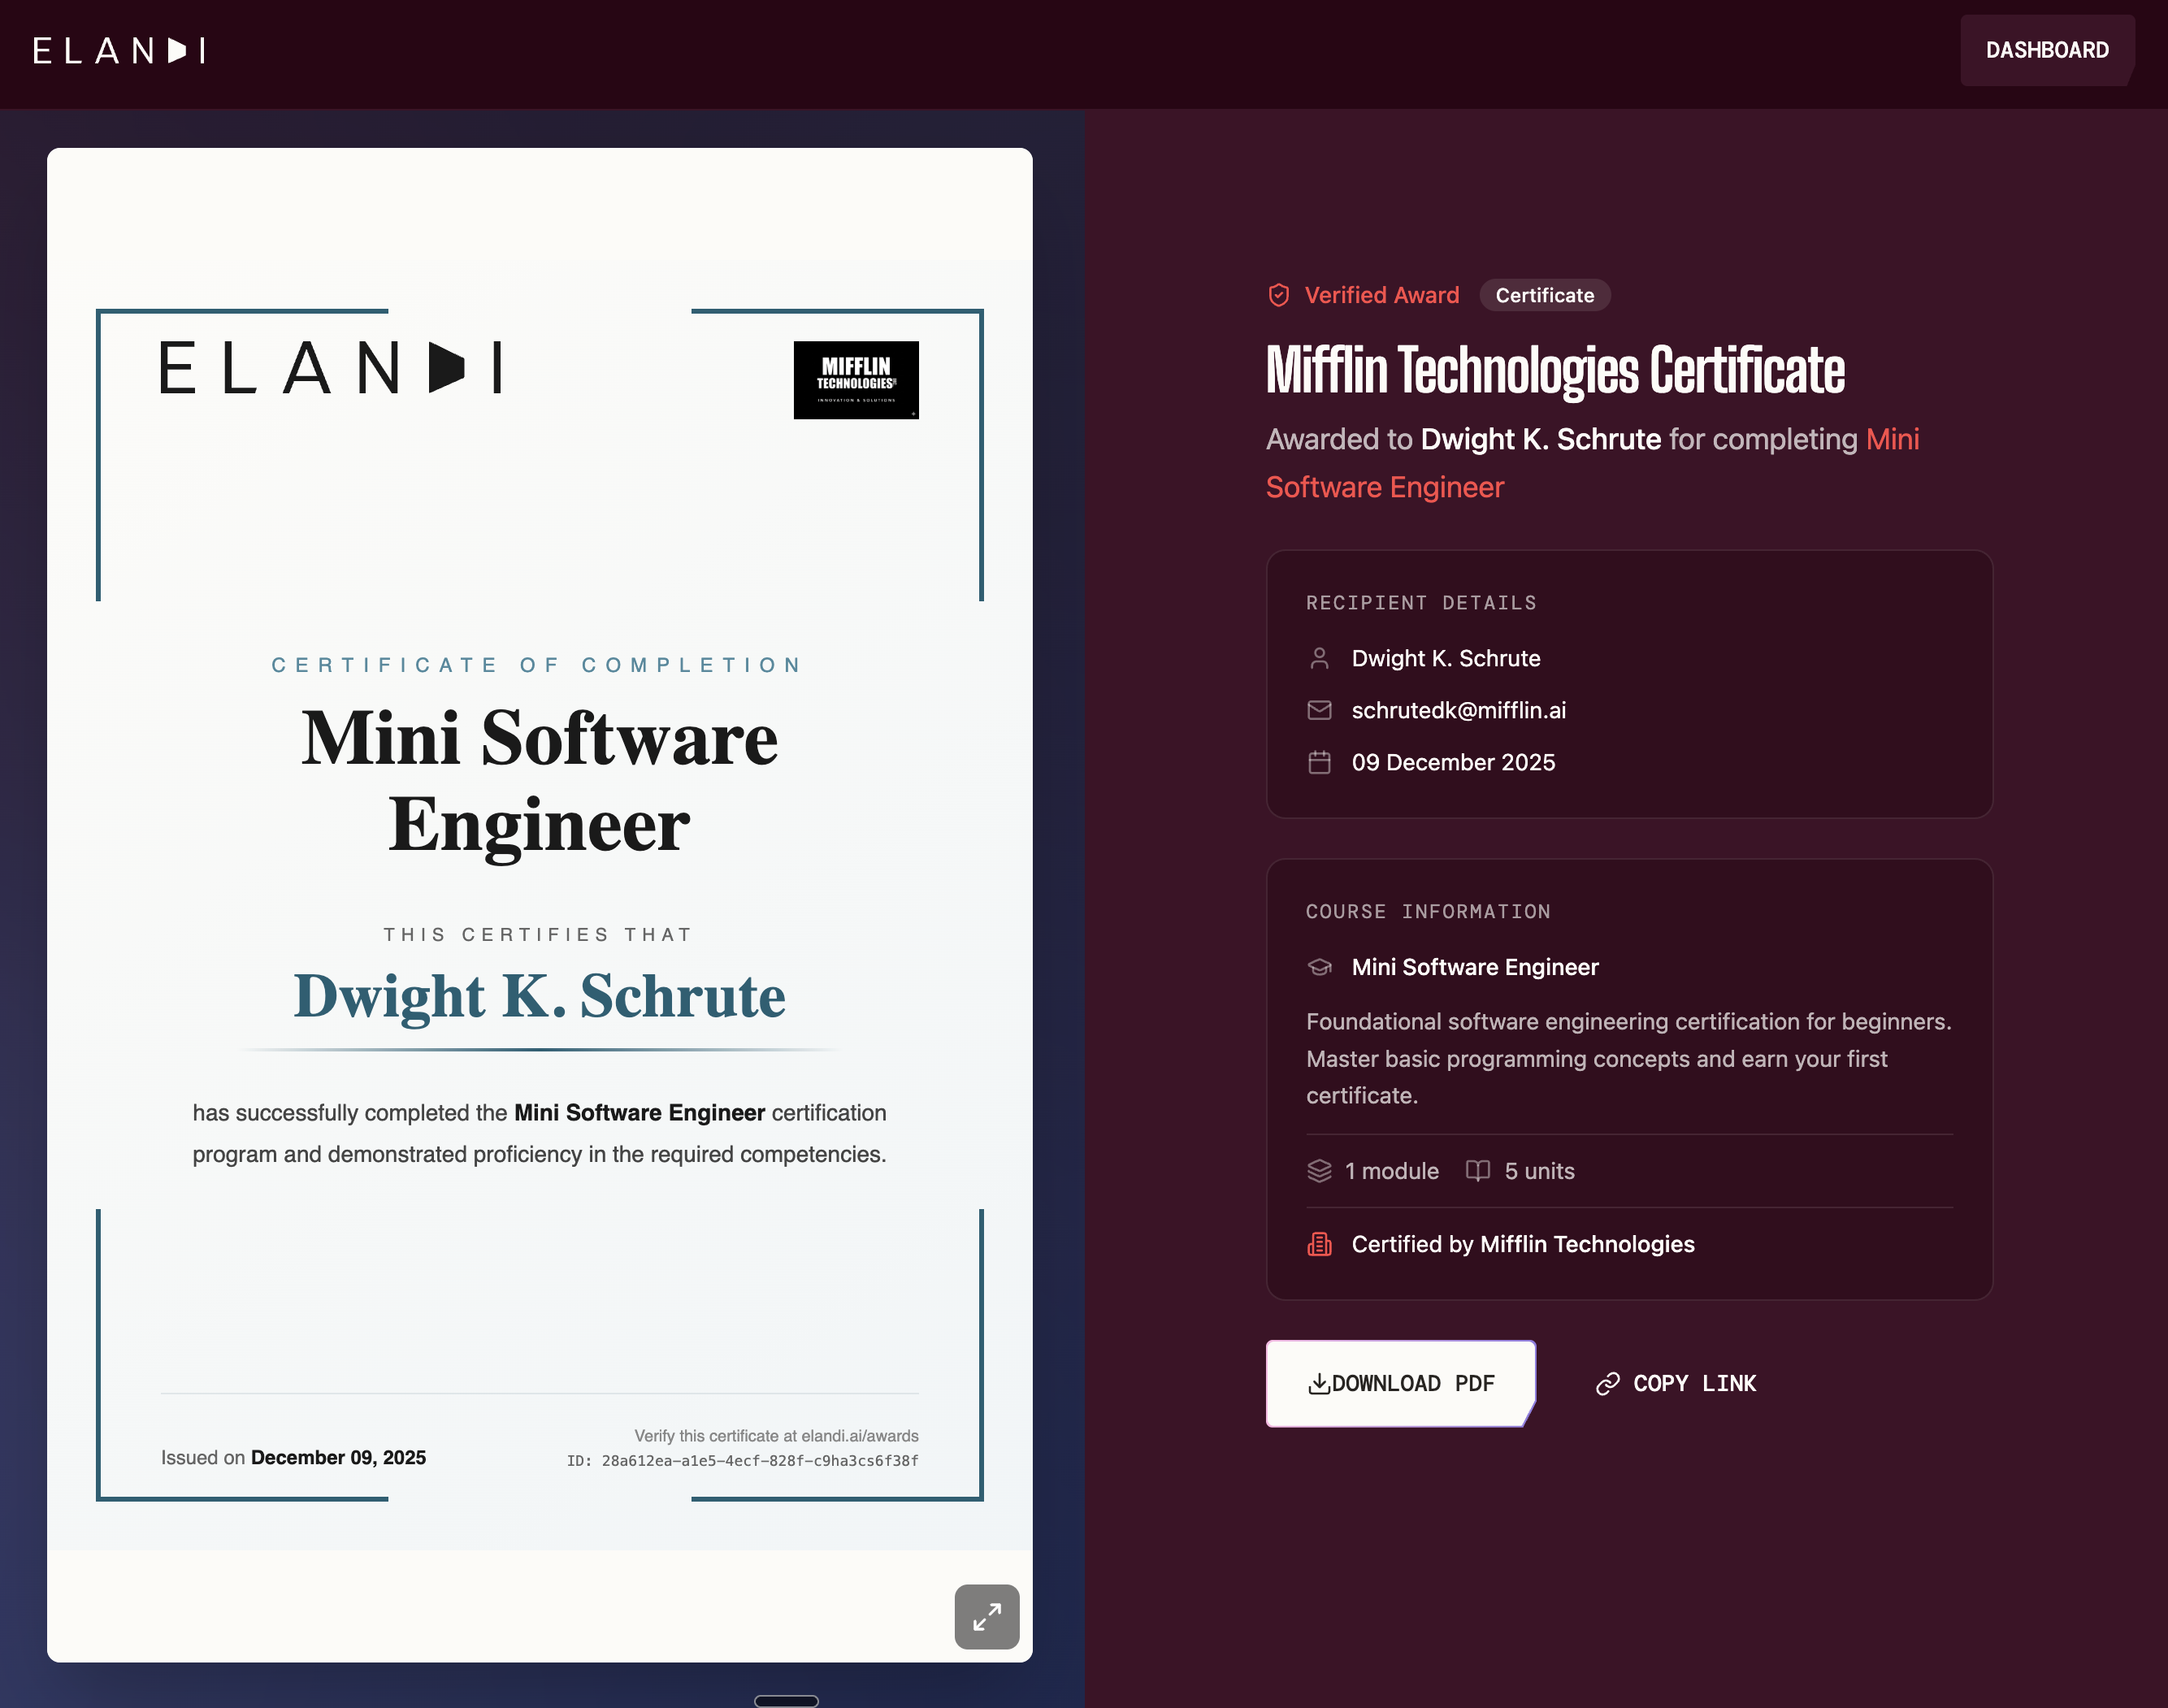
Task: Click the calendar date icon
Action: [x=1319, y=762]
